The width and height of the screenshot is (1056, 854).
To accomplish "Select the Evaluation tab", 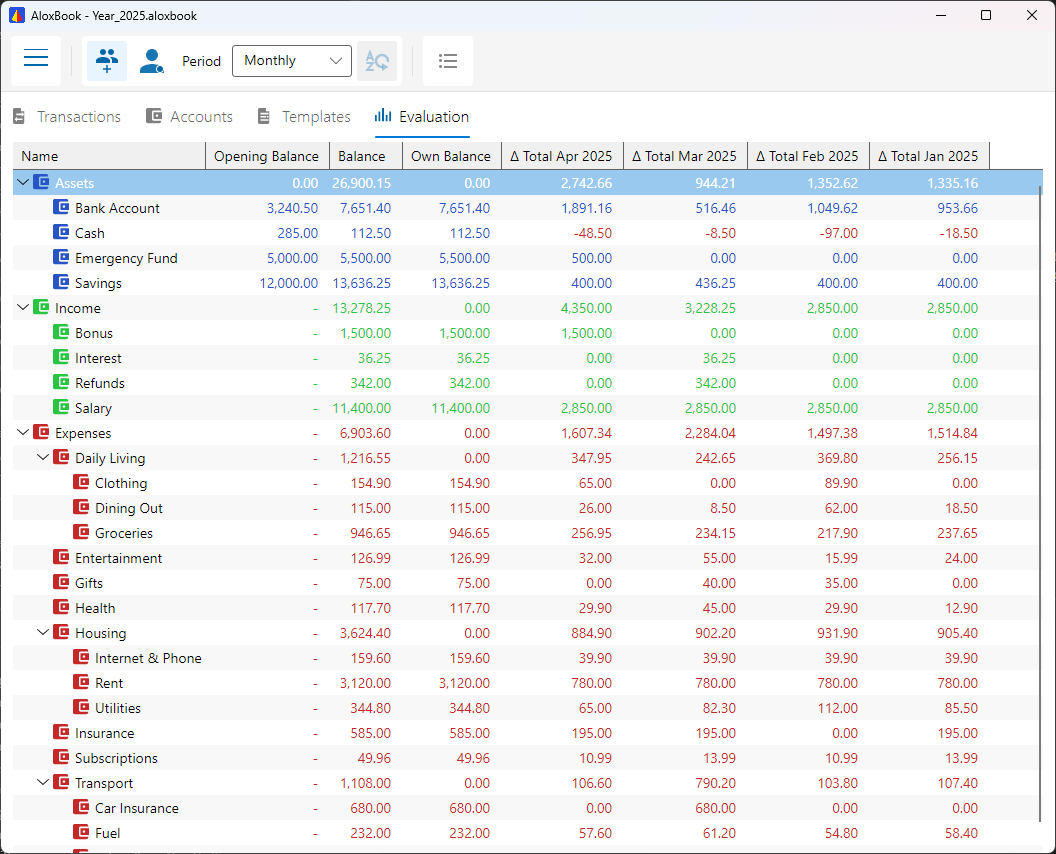I will pyautogui.click(x=421, y=116).
